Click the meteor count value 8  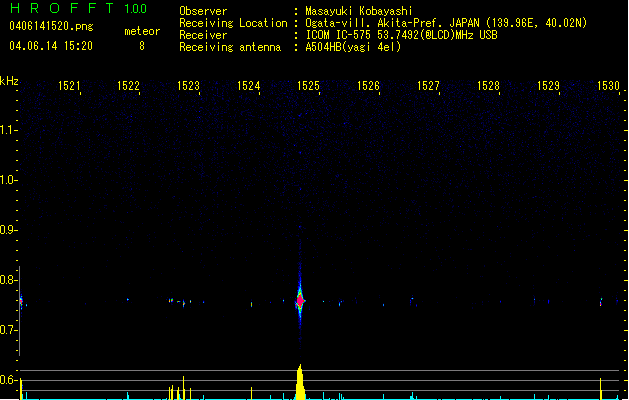[x=141, y=45]
